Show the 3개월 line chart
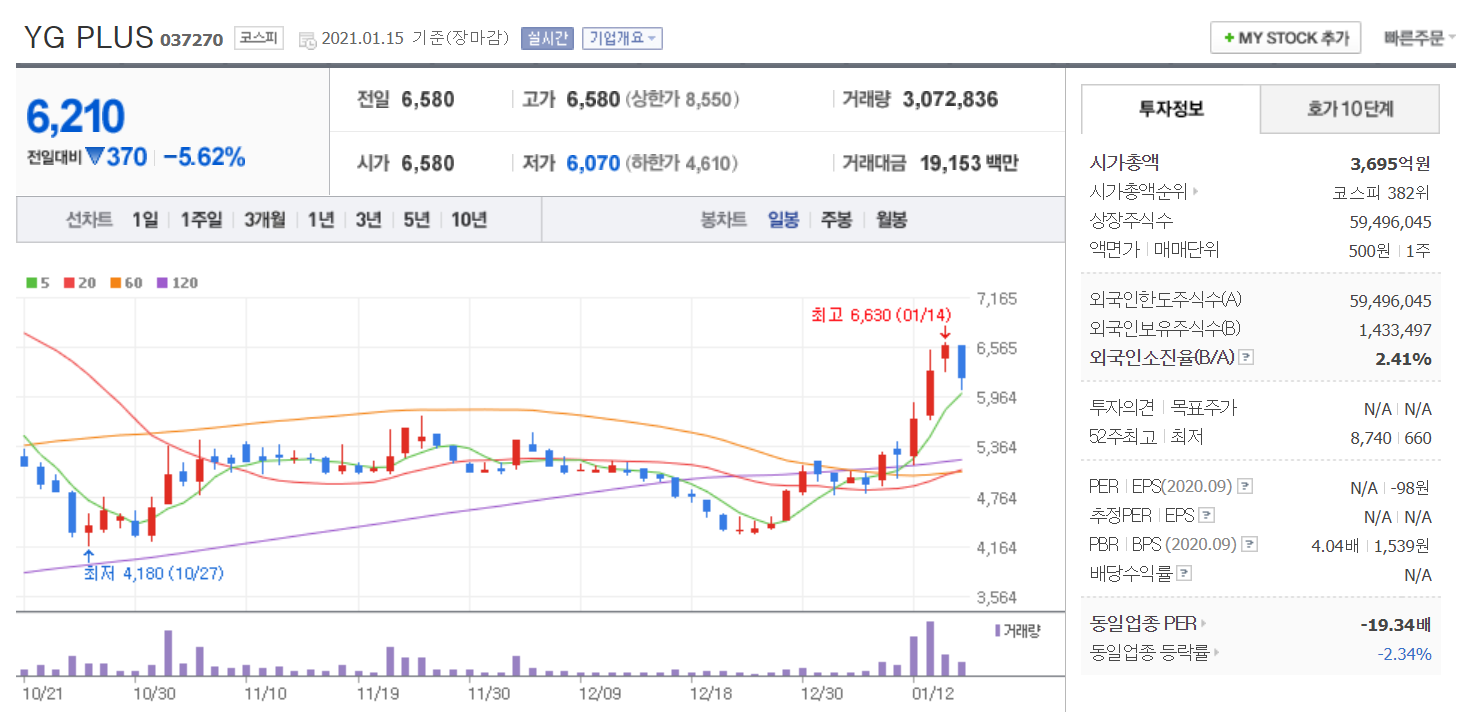This screenshot has width=1468, height=712. (x=264, y=220)
